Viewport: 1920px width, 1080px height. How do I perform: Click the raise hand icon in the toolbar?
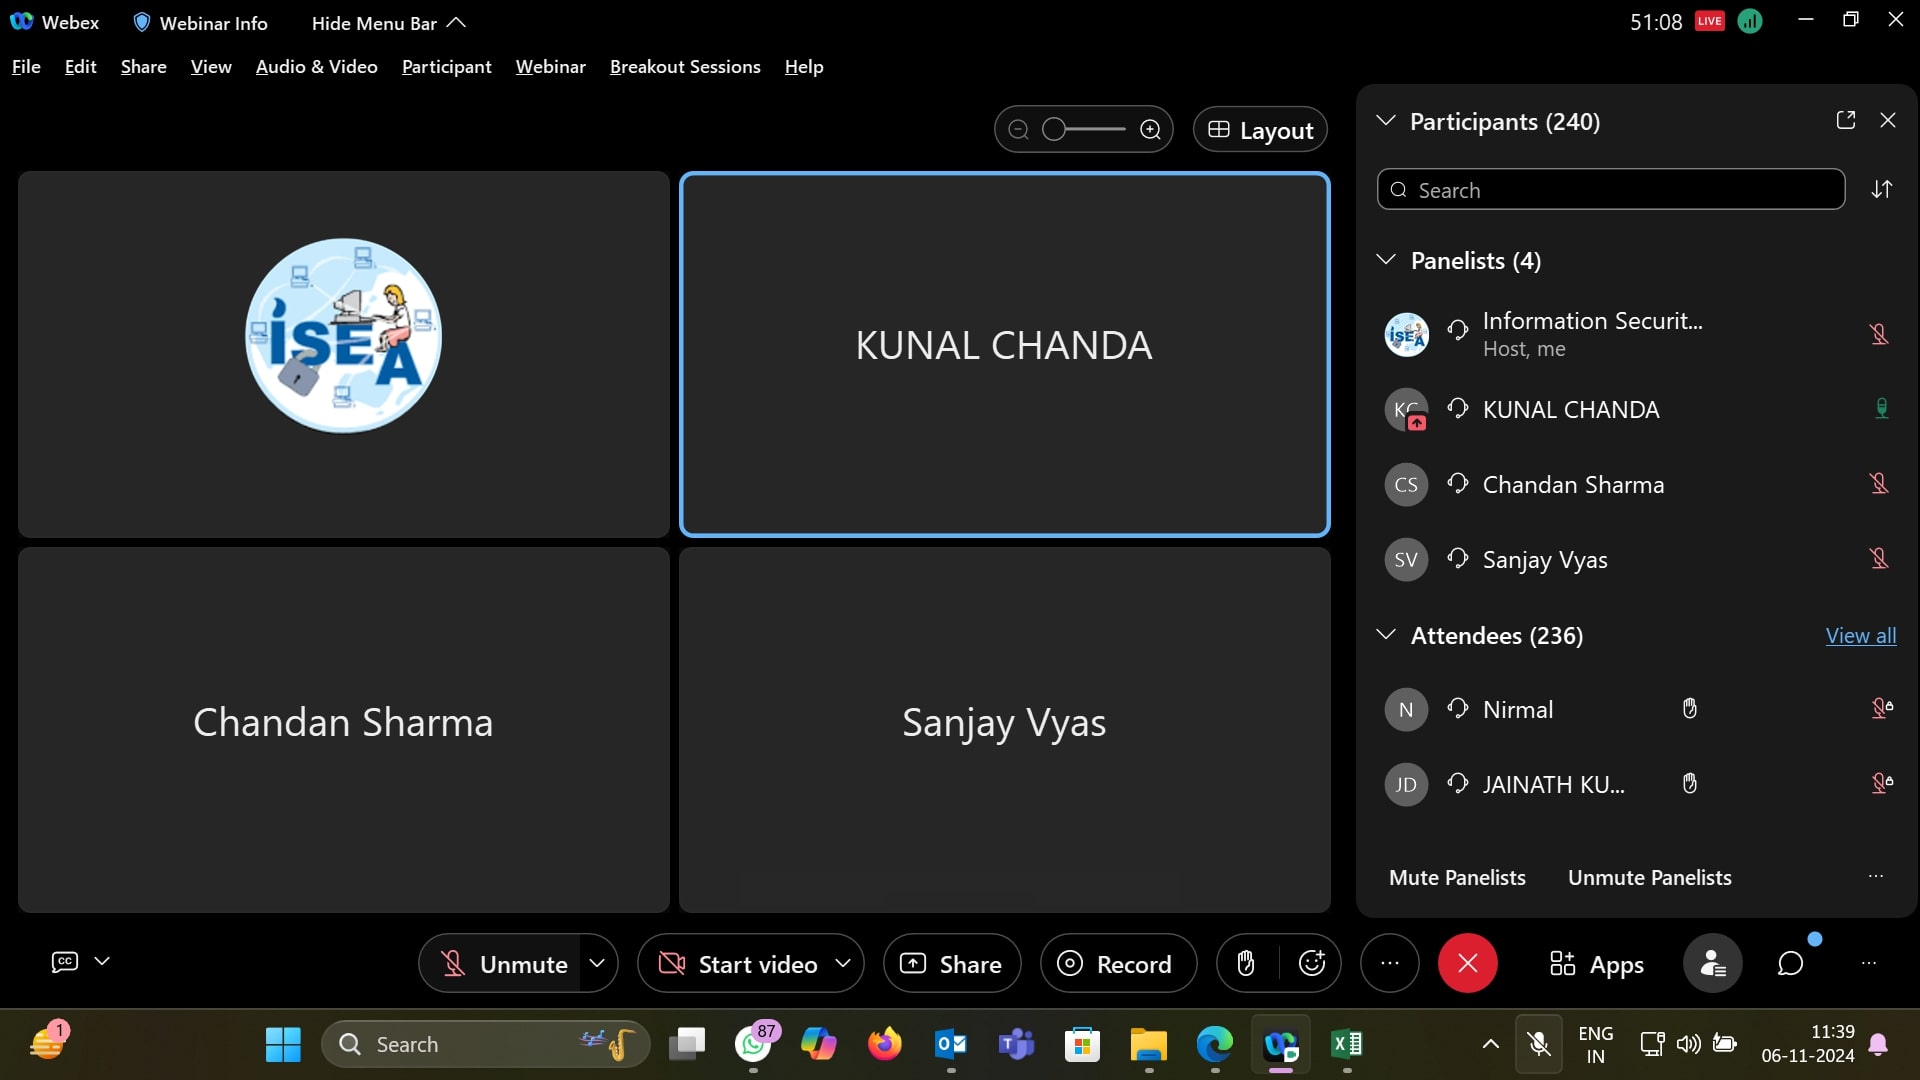(x=1246, y=963)
